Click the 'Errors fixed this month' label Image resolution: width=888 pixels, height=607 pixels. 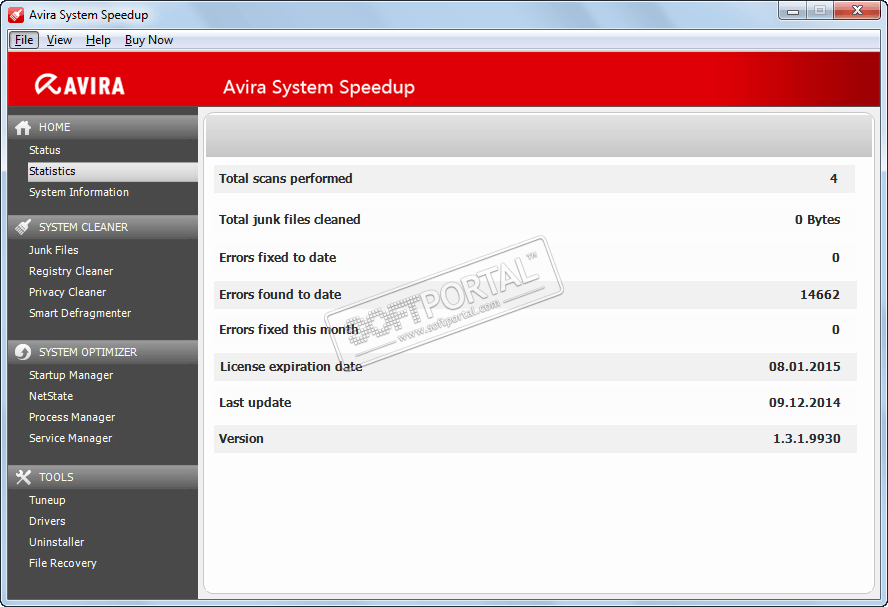pos(288,330)
